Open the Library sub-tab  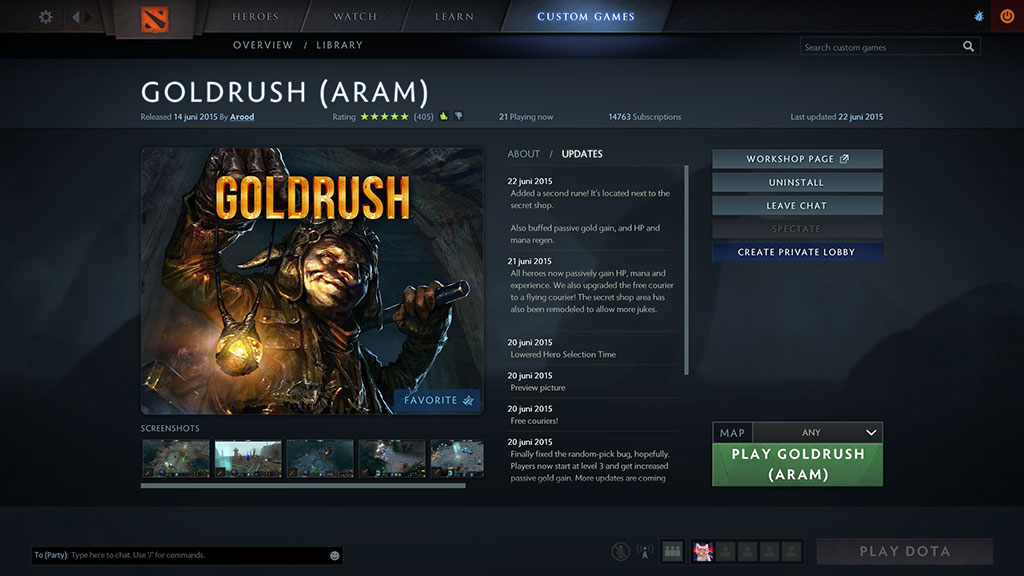pyautogui.click(x=339, y=45)
